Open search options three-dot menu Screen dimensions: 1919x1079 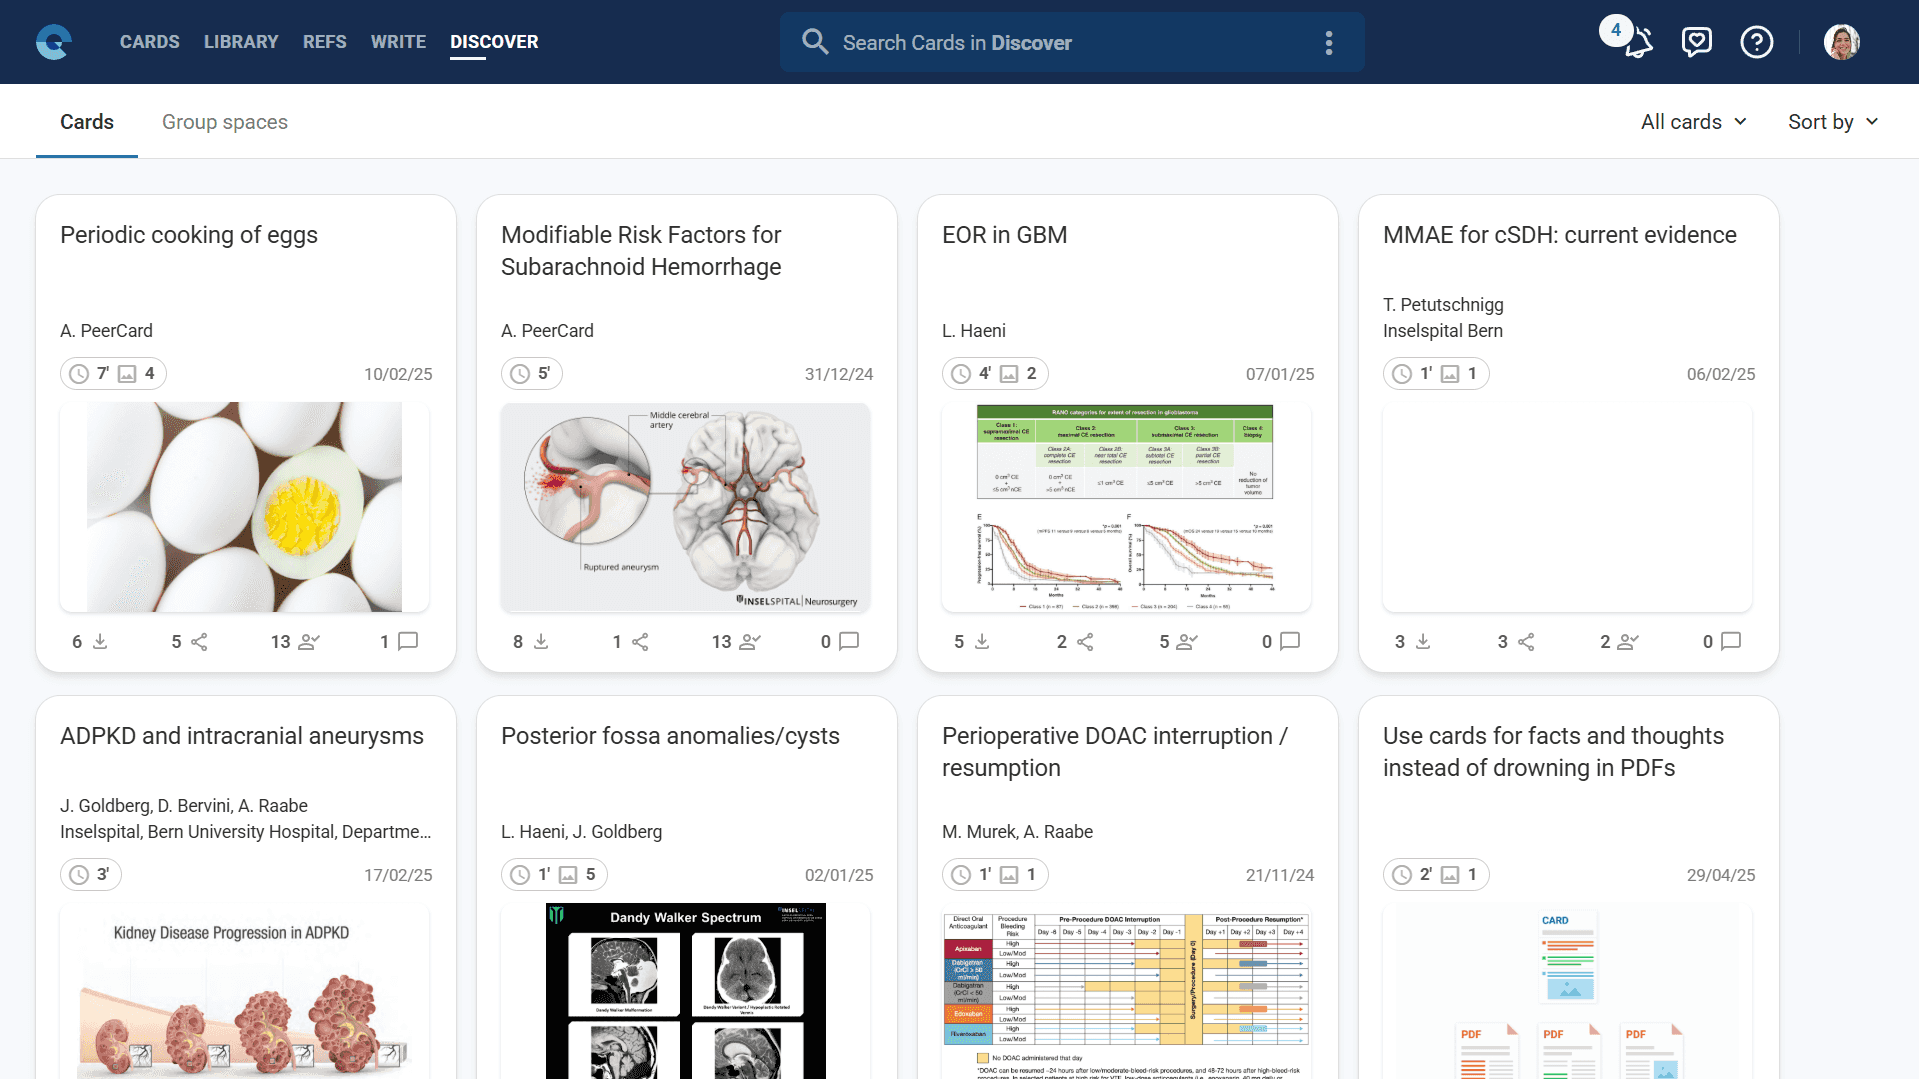[1328, 43]
